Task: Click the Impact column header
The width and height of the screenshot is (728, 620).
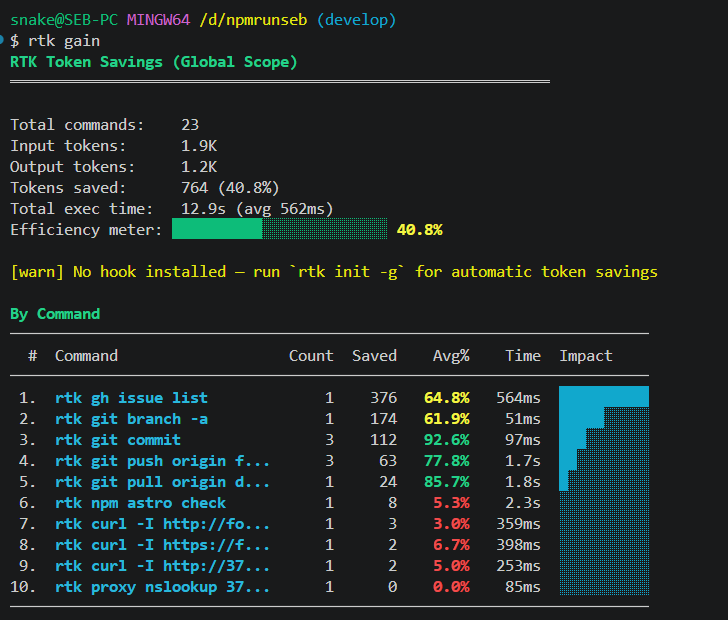Action: coord(586,356)
